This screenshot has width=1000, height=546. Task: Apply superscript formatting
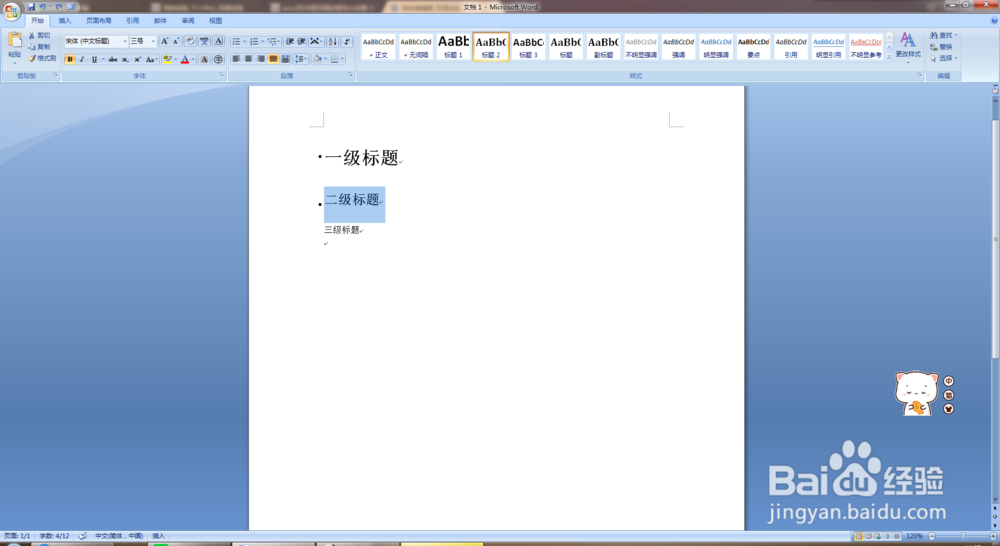click(137, 59)
